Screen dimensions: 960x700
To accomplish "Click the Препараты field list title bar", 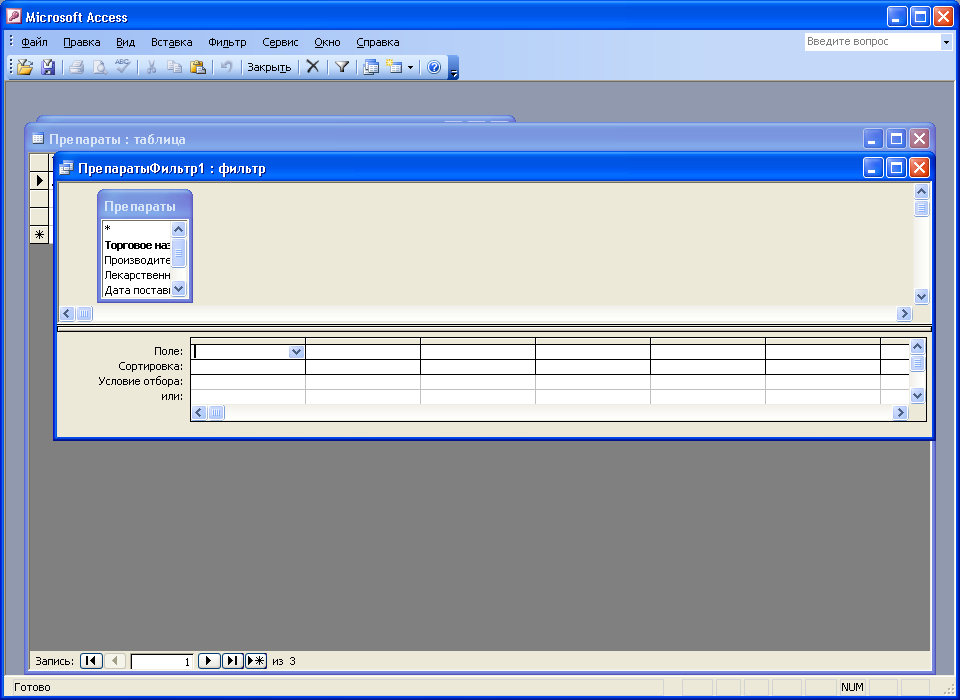I will coord(145,206).
